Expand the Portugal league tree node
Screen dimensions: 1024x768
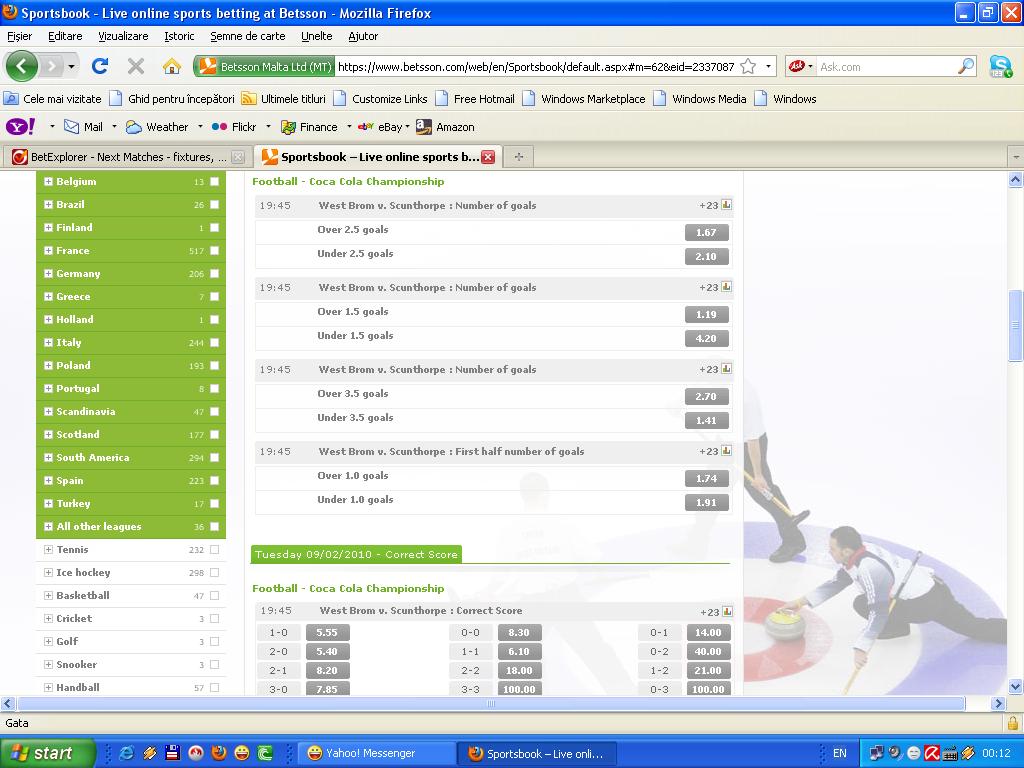[48, 389]
